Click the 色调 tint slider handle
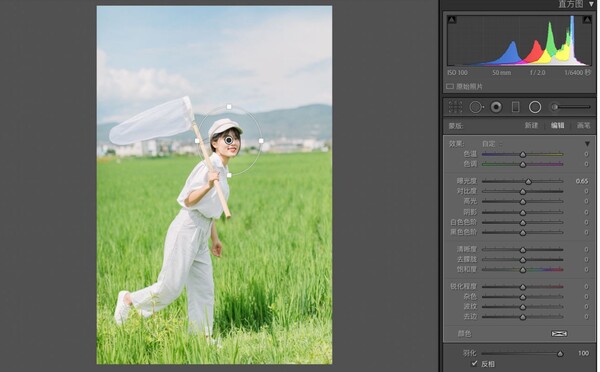600x372 pixels. pyautogui.click(x=523, y=164)
